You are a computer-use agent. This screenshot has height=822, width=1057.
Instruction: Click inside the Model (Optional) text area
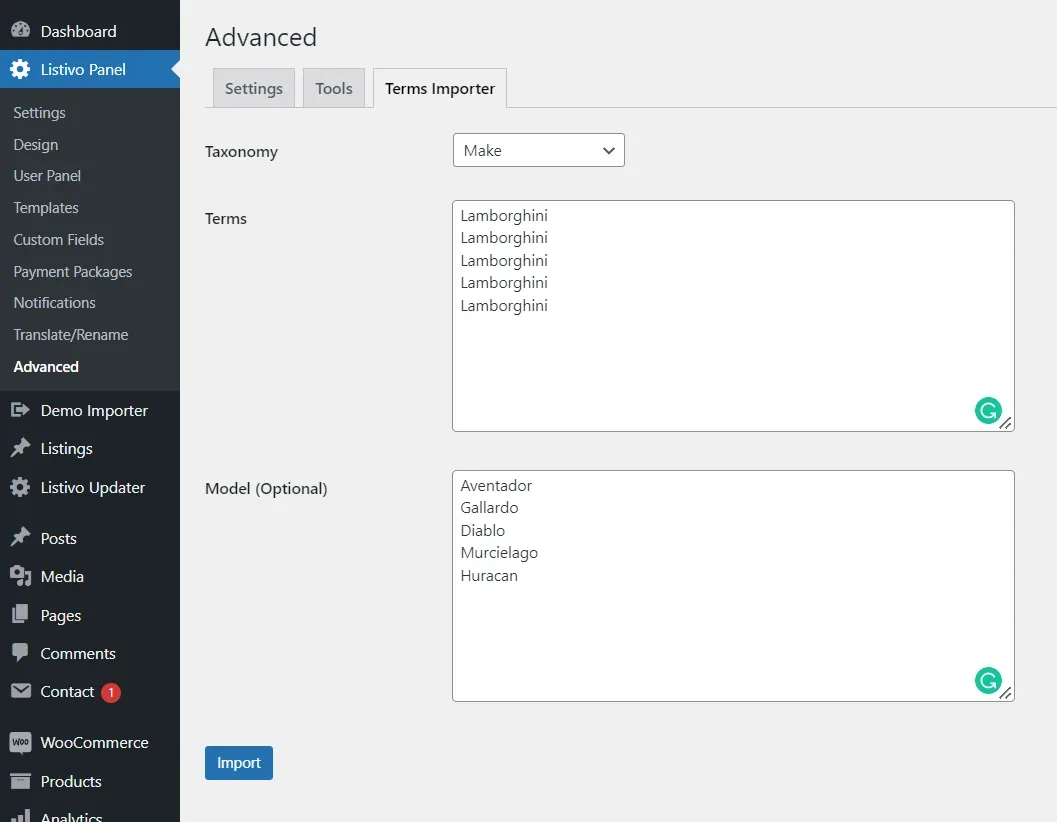click(733, 586)
